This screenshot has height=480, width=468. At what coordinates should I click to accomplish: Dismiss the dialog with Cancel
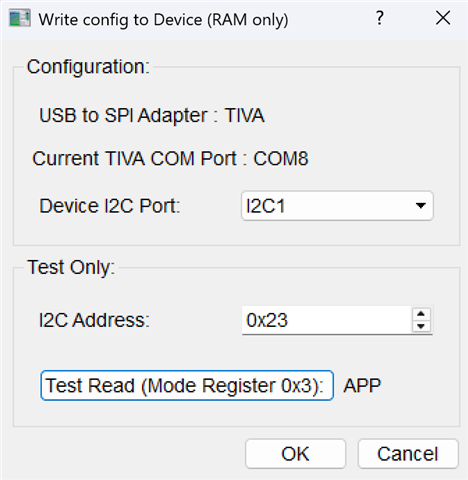pyautogui.click(x=408, y=454)
